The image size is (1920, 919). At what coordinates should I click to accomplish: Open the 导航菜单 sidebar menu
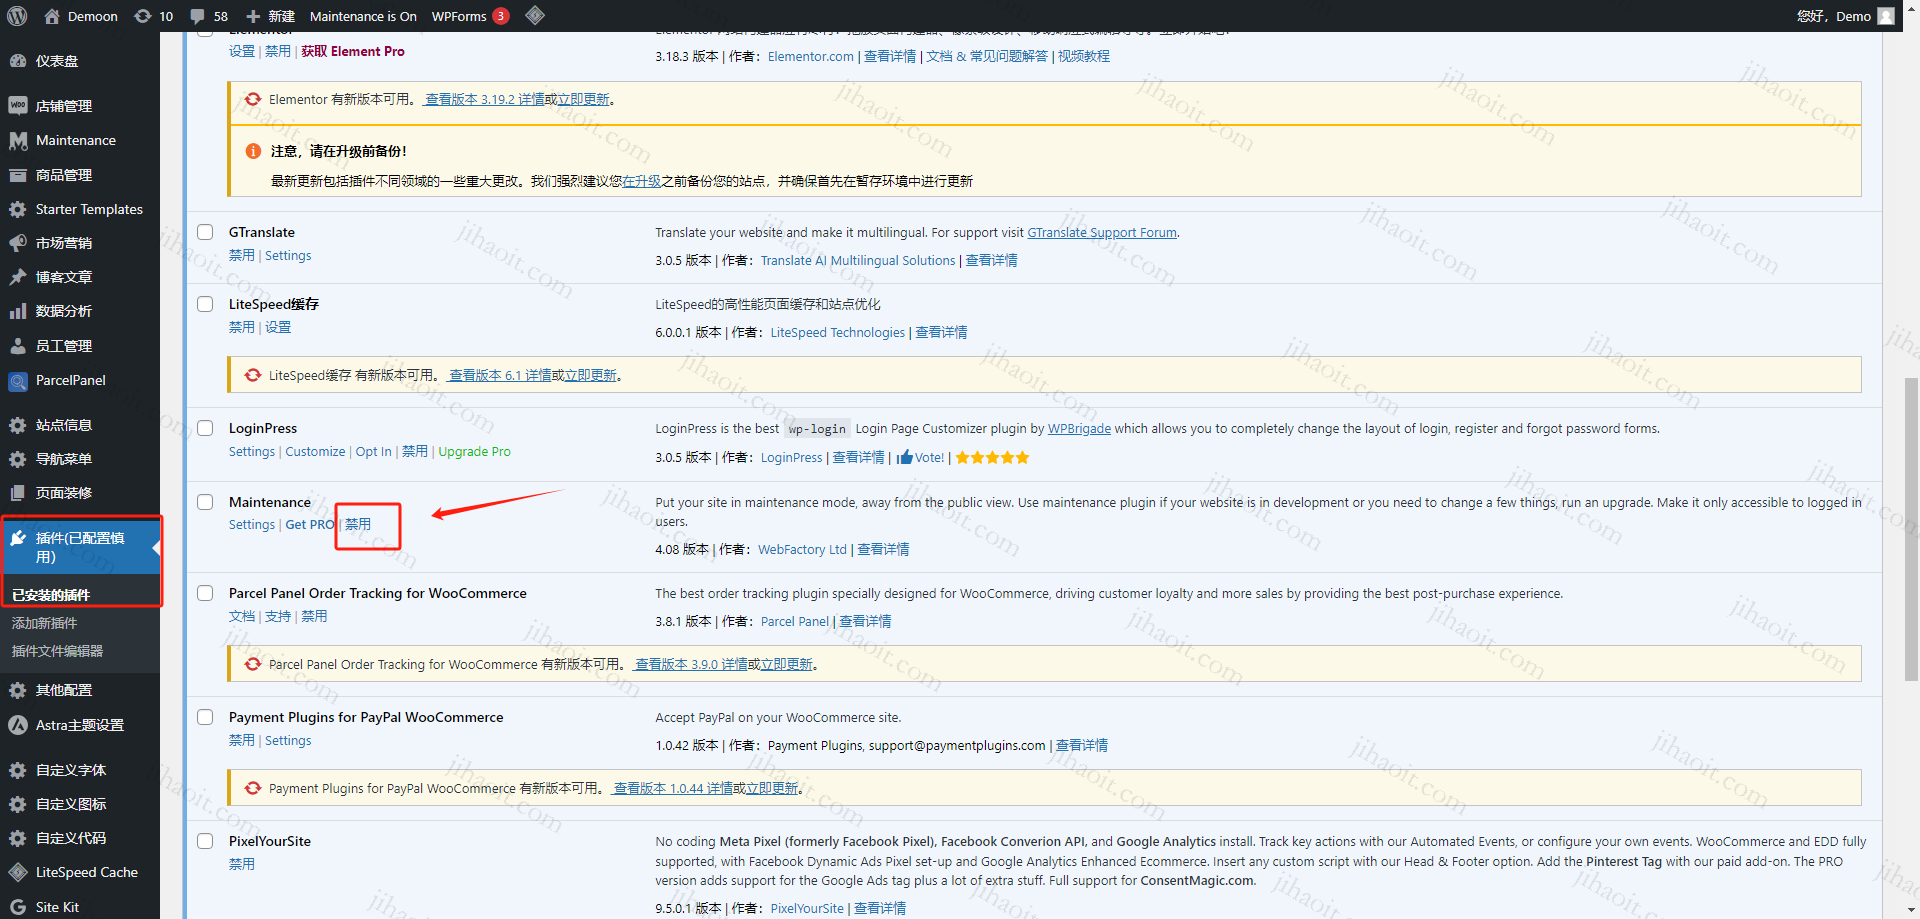(64, 459)
